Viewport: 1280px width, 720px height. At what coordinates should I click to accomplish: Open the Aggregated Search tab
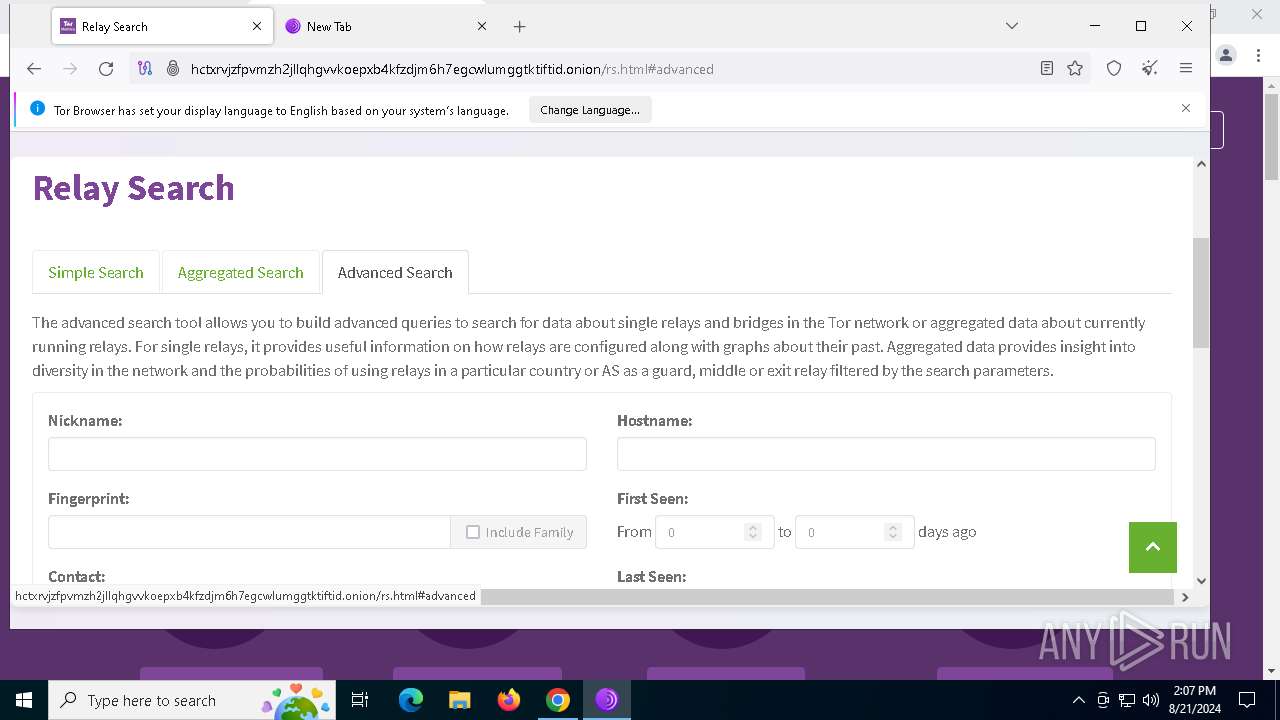tap(240, 272)
